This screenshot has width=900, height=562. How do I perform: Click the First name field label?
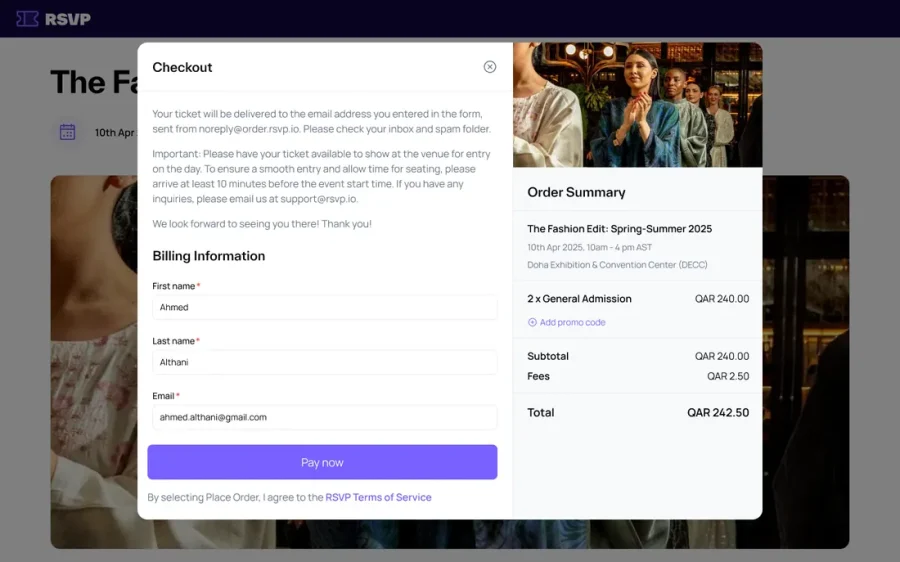(x=173, y=286)
